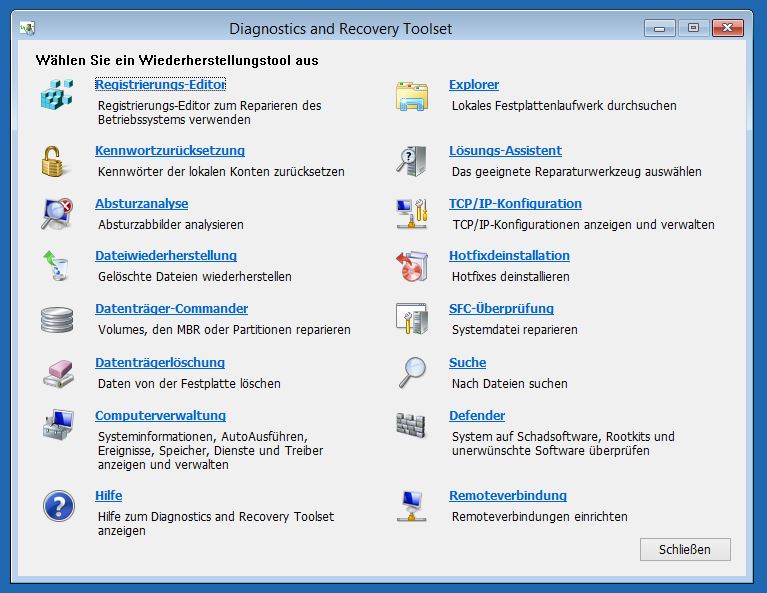Launch the Explorer link
767x593 pixels.
tap(474, 84)
